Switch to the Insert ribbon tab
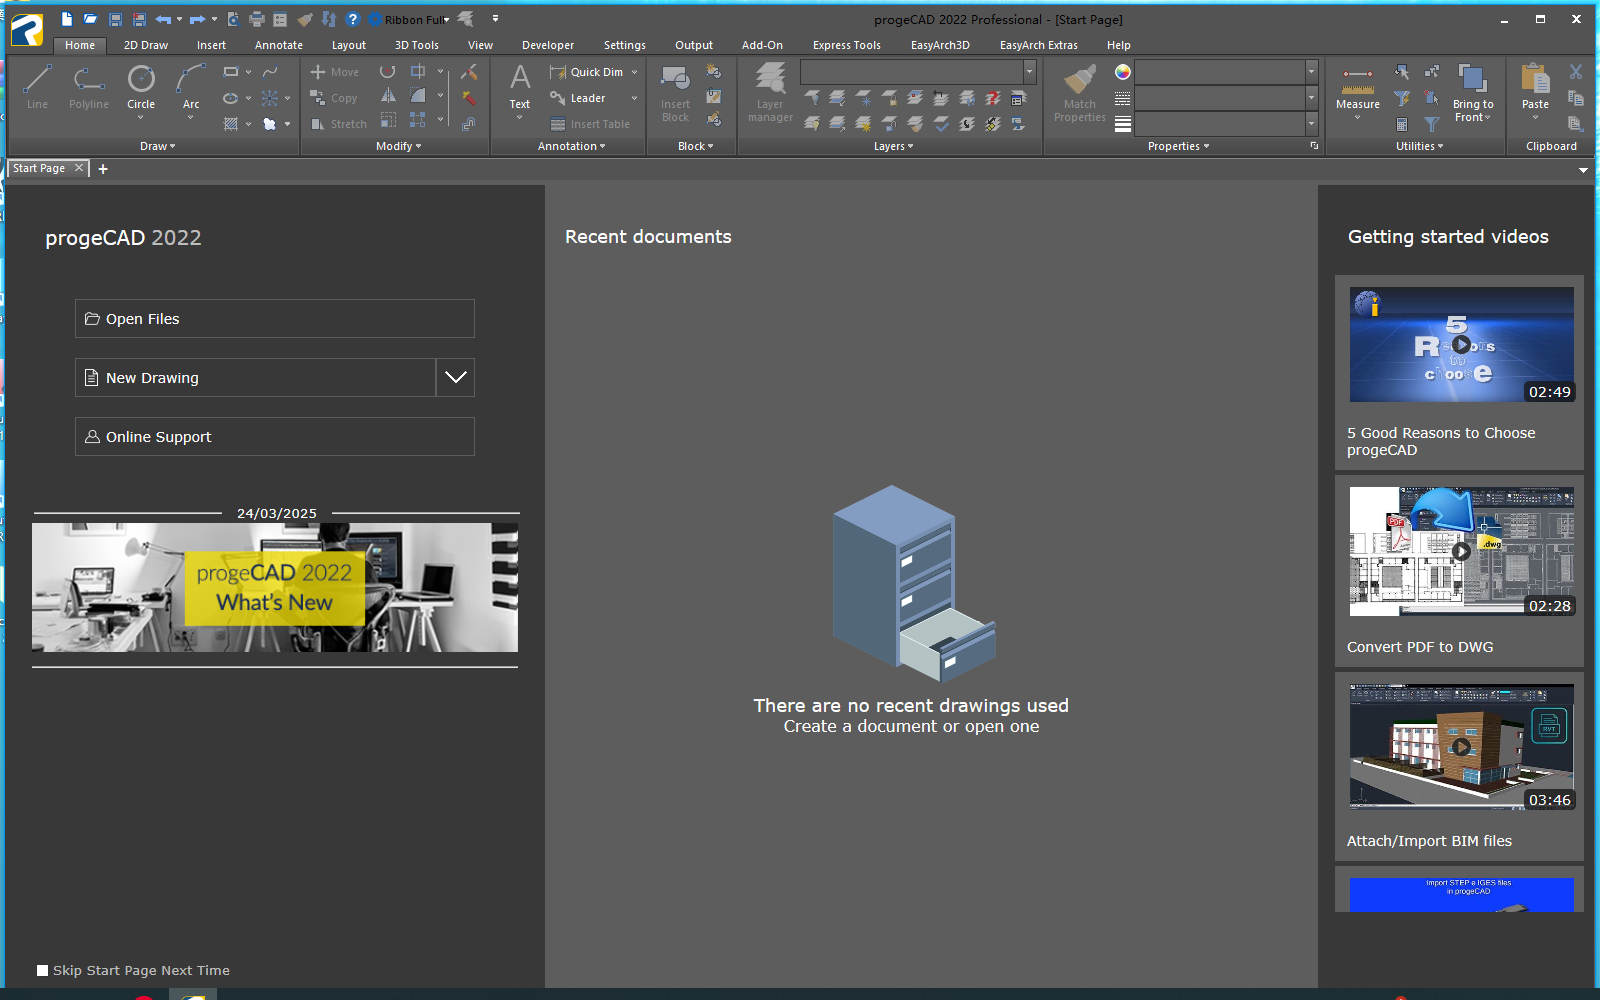1600x1000 pixels. [211, 45]
